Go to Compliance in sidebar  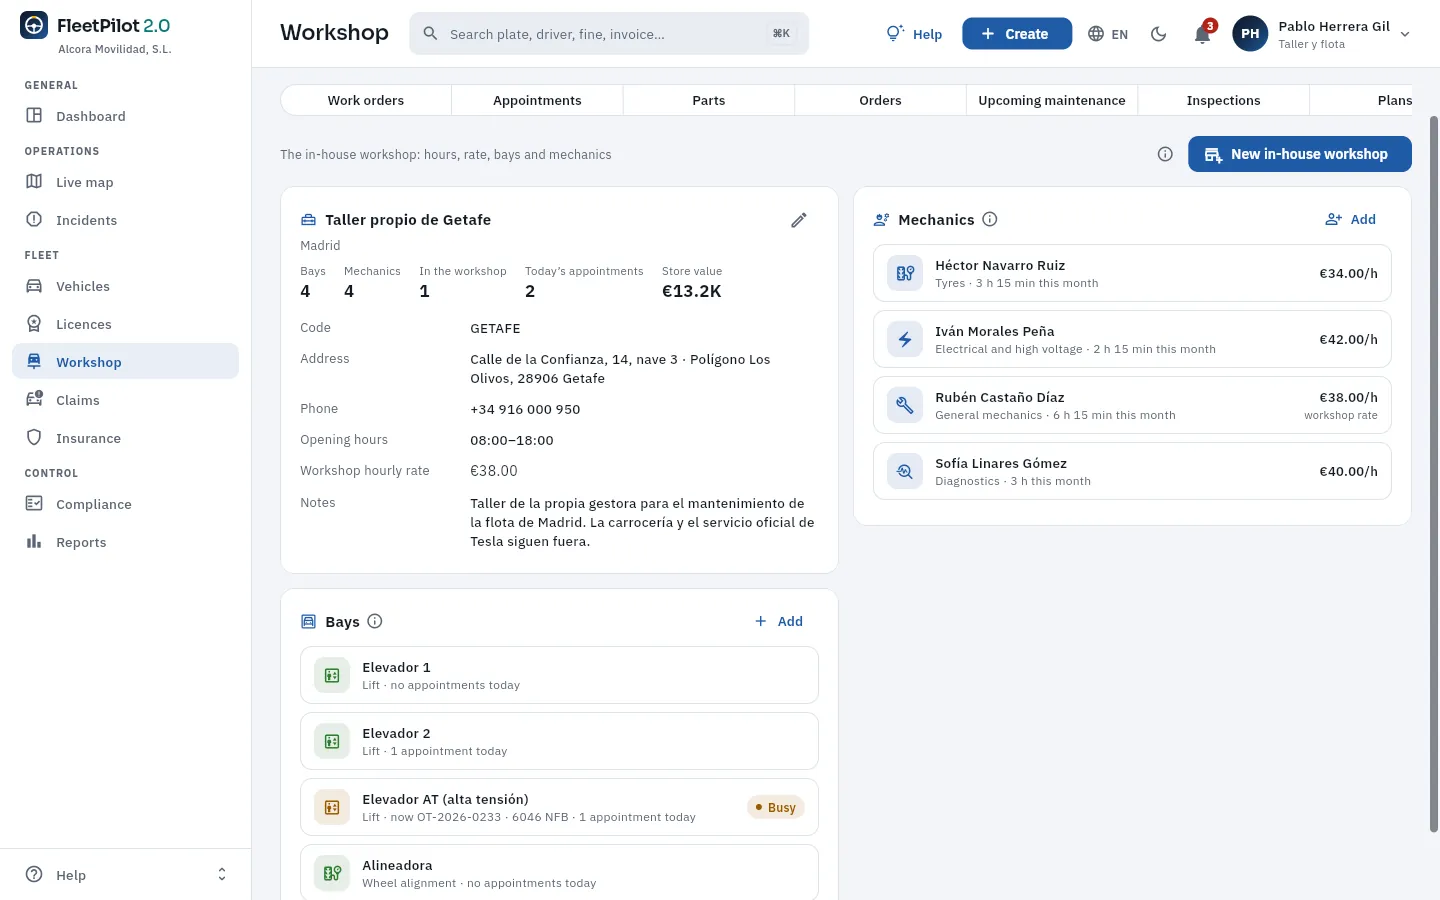click(x=126, y=504)
